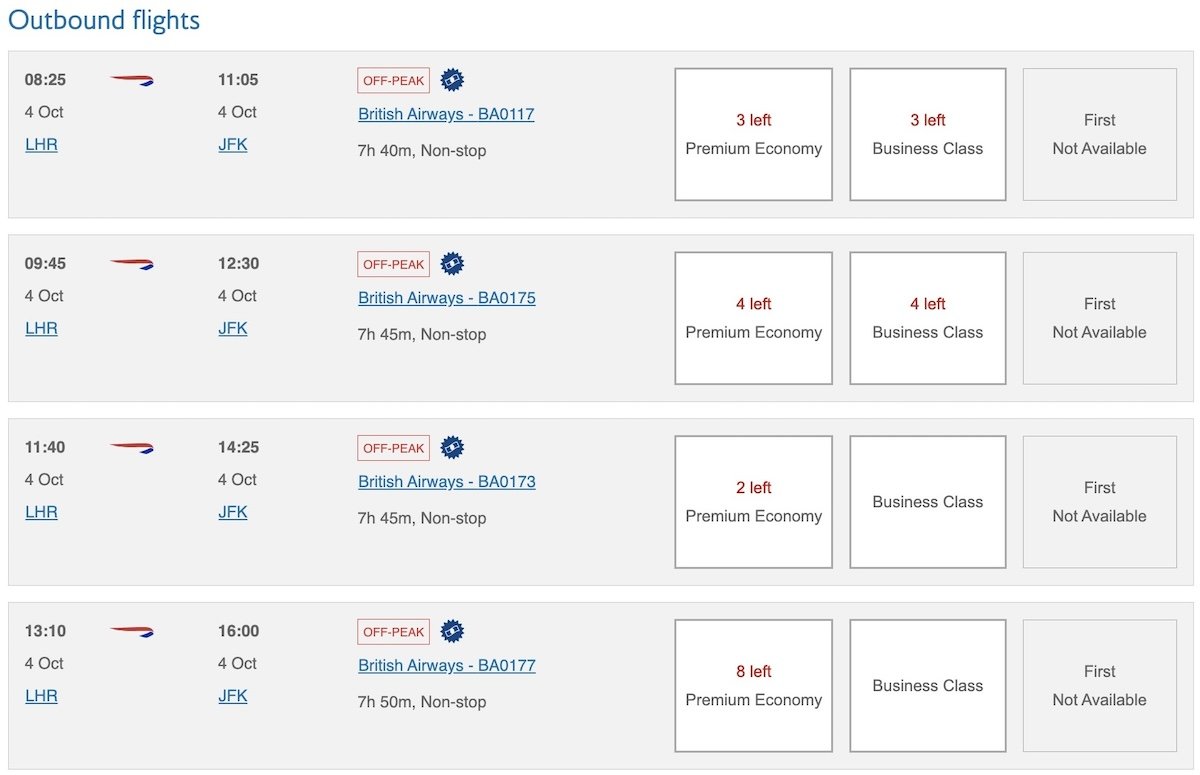Choose Premium Economy with 2 left

click(754, 502)
